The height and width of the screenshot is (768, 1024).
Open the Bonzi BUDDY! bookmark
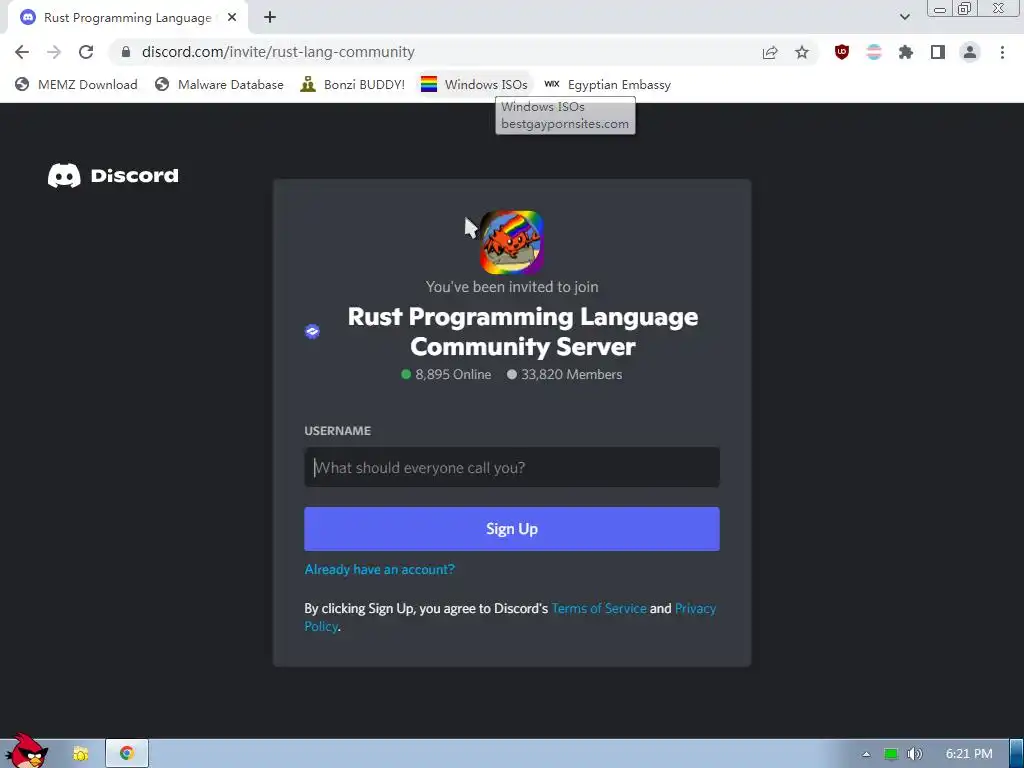(353, 85)
